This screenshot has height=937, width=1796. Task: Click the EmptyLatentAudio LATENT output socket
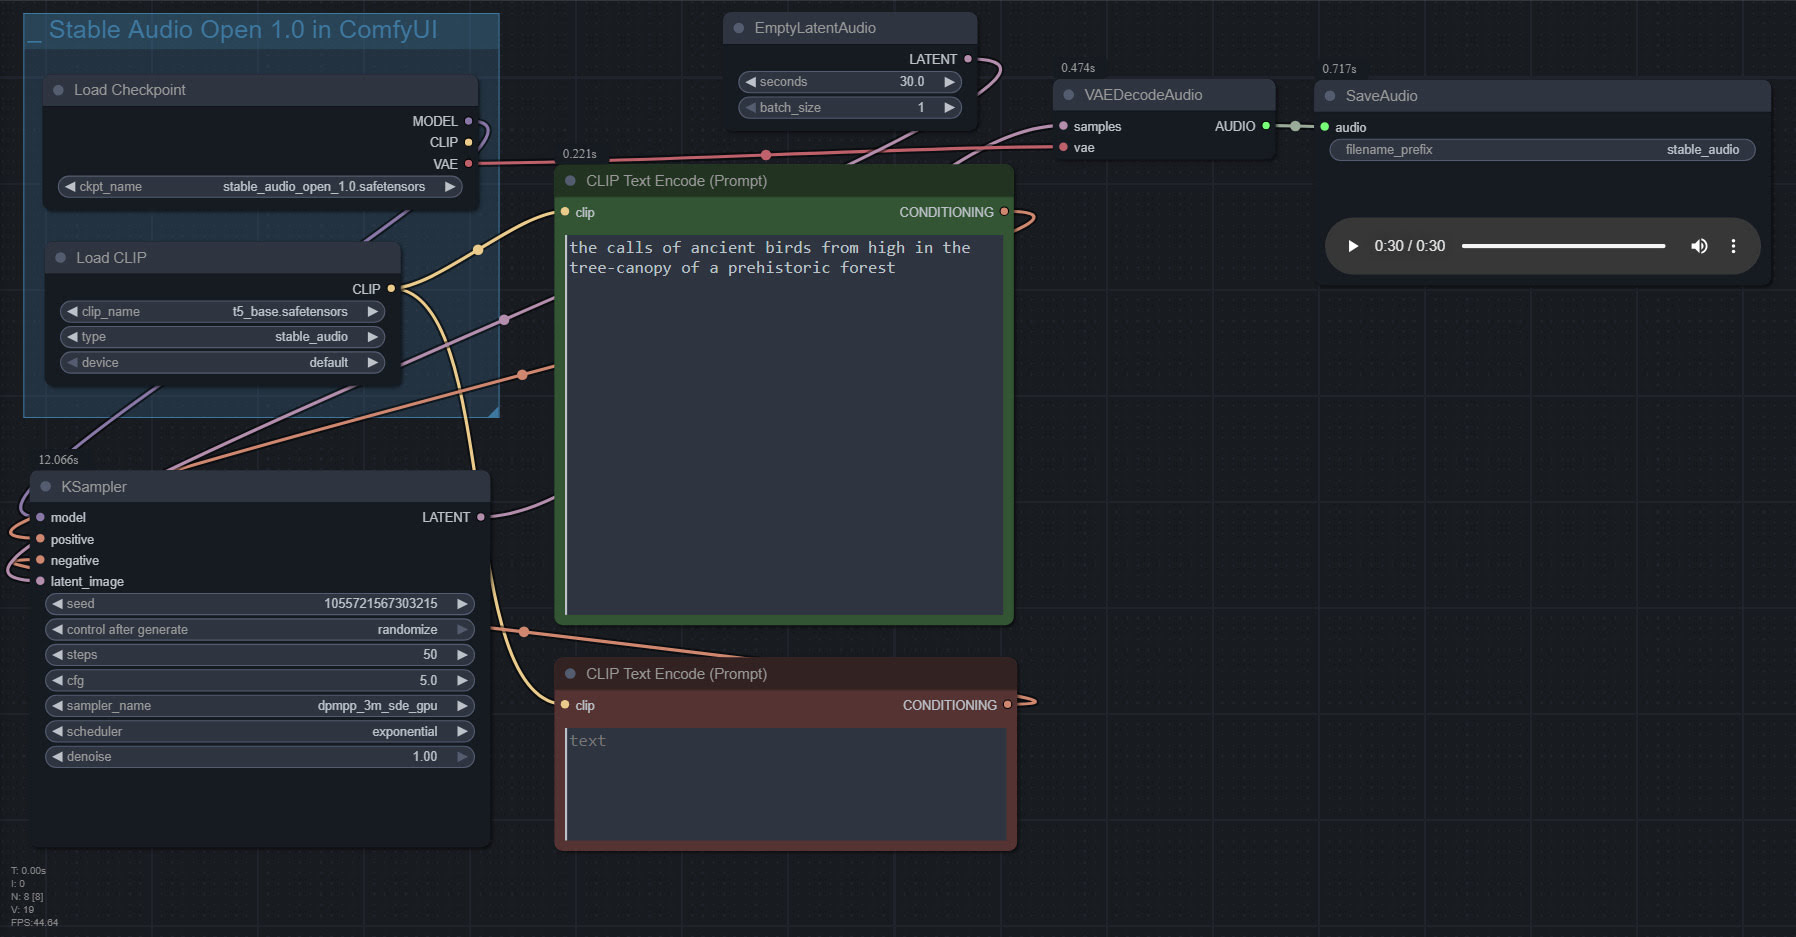[x=967, y=59]
